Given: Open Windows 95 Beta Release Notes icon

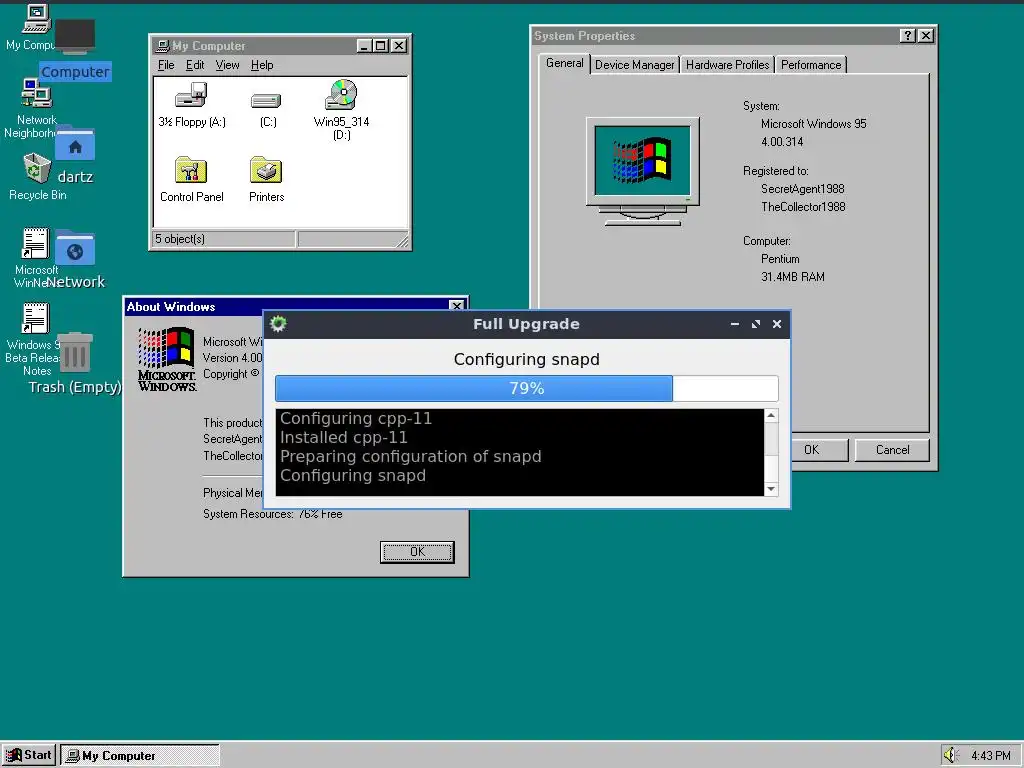Looking at the screenshot, I should pyautogui.click(x=35, y=318).
